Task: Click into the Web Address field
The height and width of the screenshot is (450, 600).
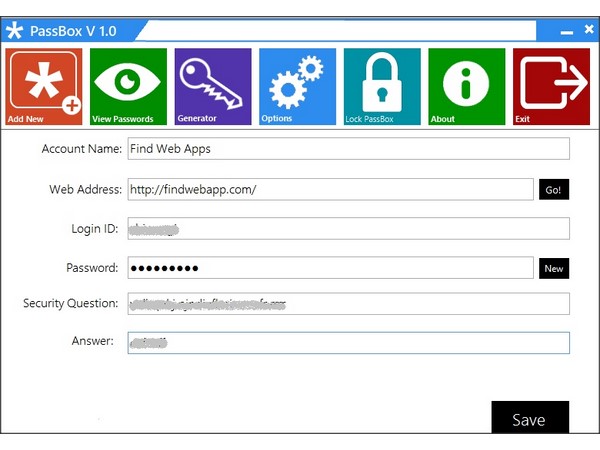Action: pos(330,189)
